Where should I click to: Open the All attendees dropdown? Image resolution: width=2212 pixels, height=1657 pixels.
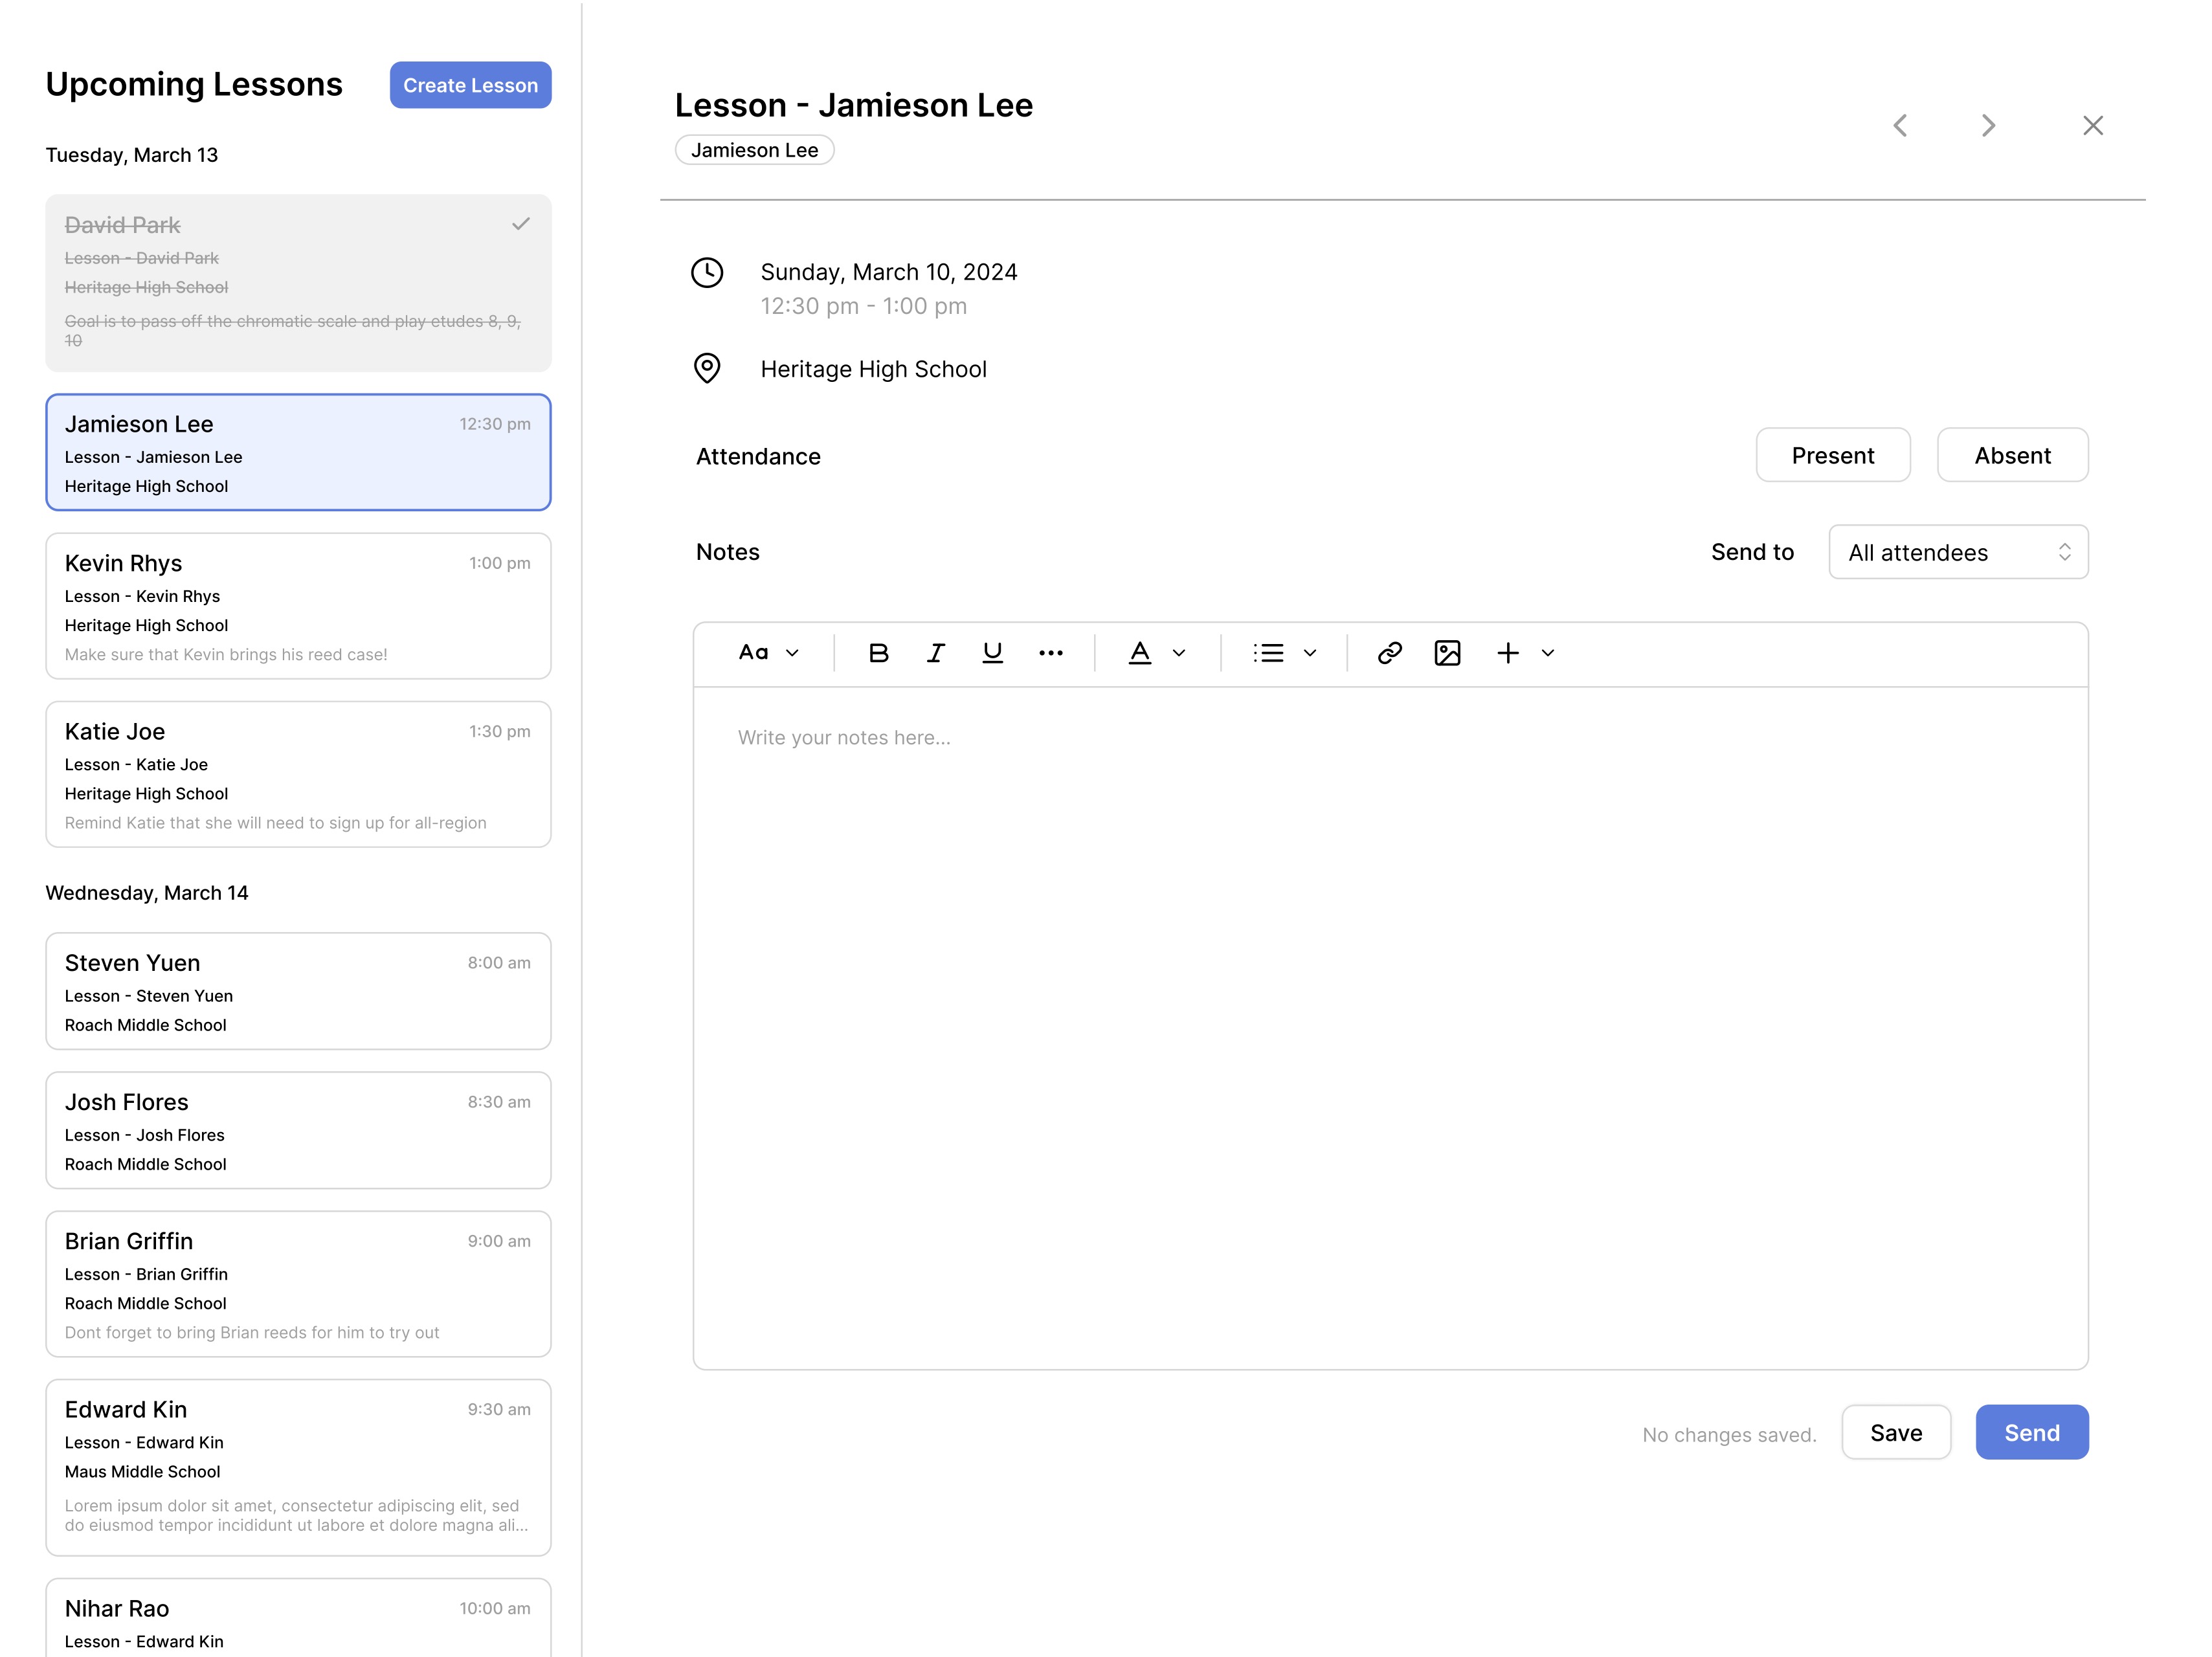(x=1957, y=552)
